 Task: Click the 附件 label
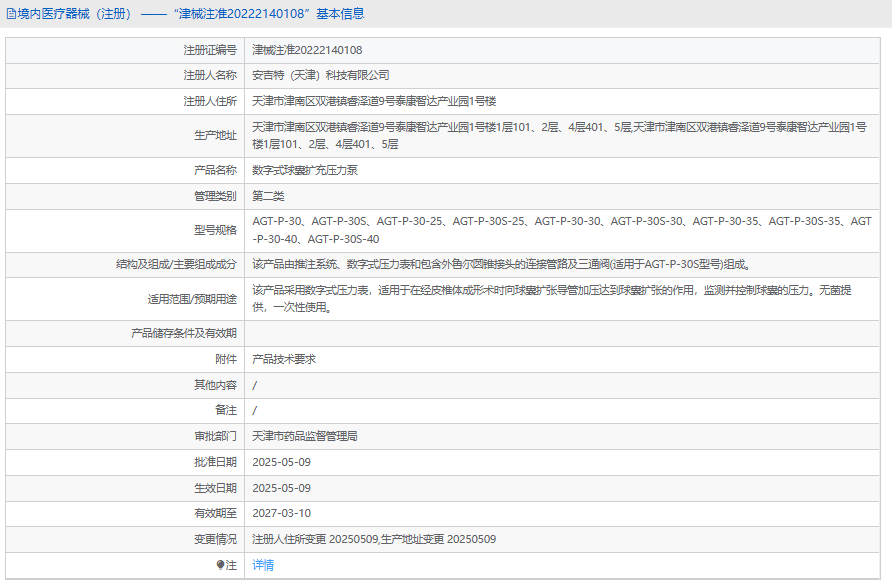[x=226, y=359]
